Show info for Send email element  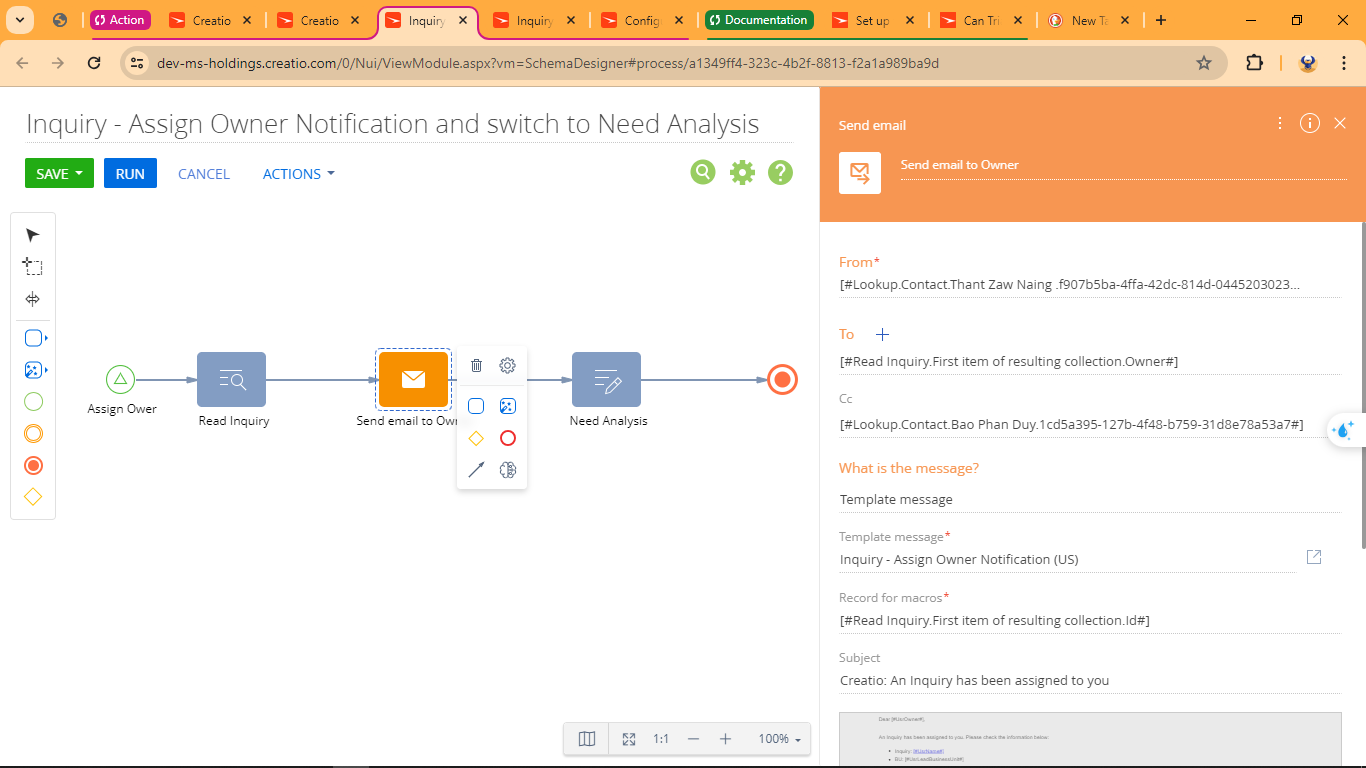point(1310,123)
